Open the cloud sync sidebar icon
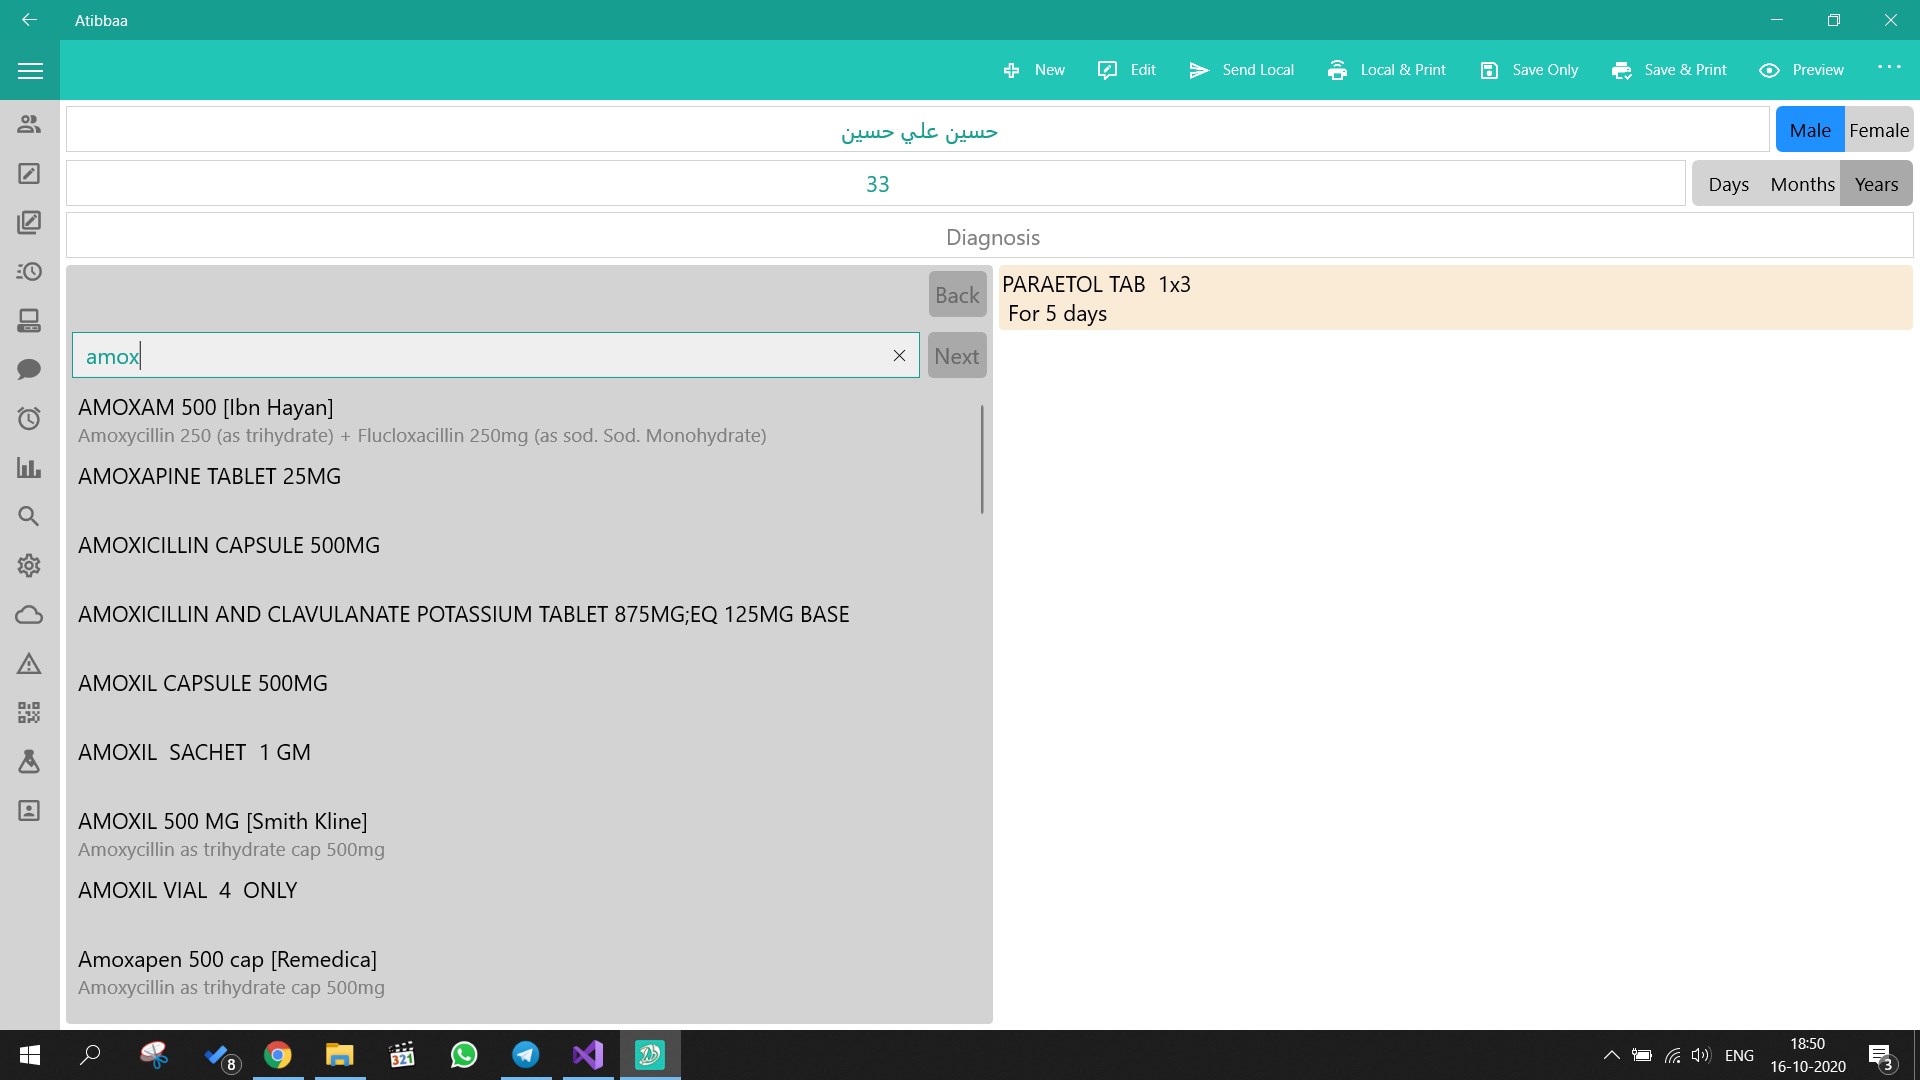Viewport: 1920px width, 1080px height. pos(29,614)
